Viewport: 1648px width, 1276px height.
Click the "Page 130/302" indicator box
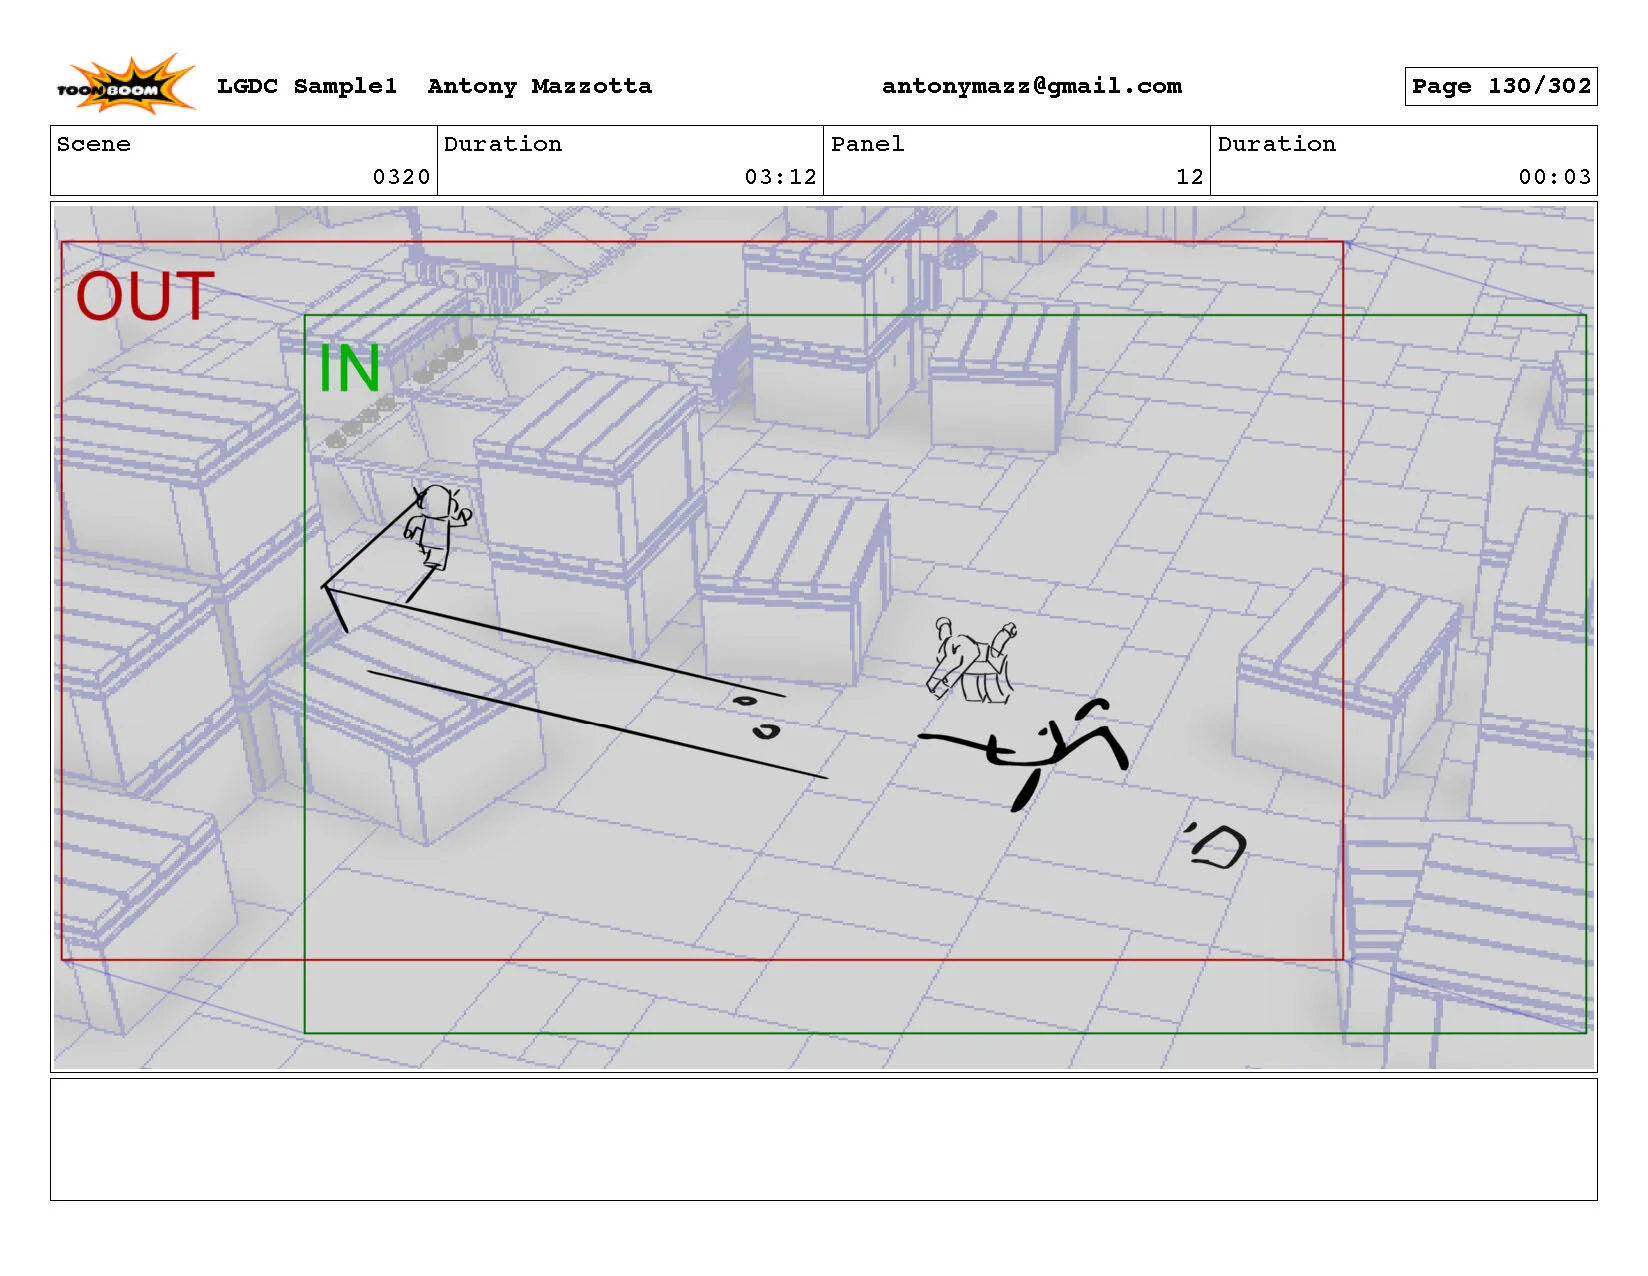(1501, 86)
